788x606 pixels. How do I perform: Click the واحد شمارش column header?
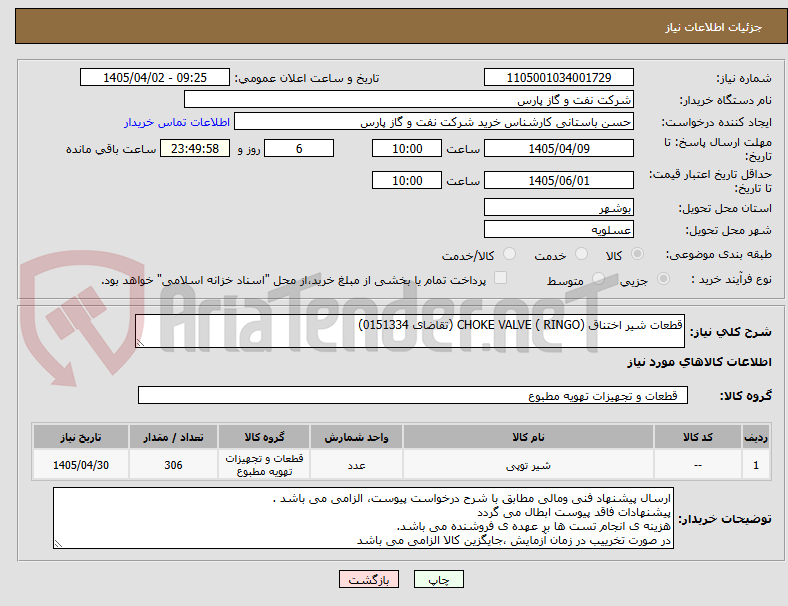click(x=356, y=437)
